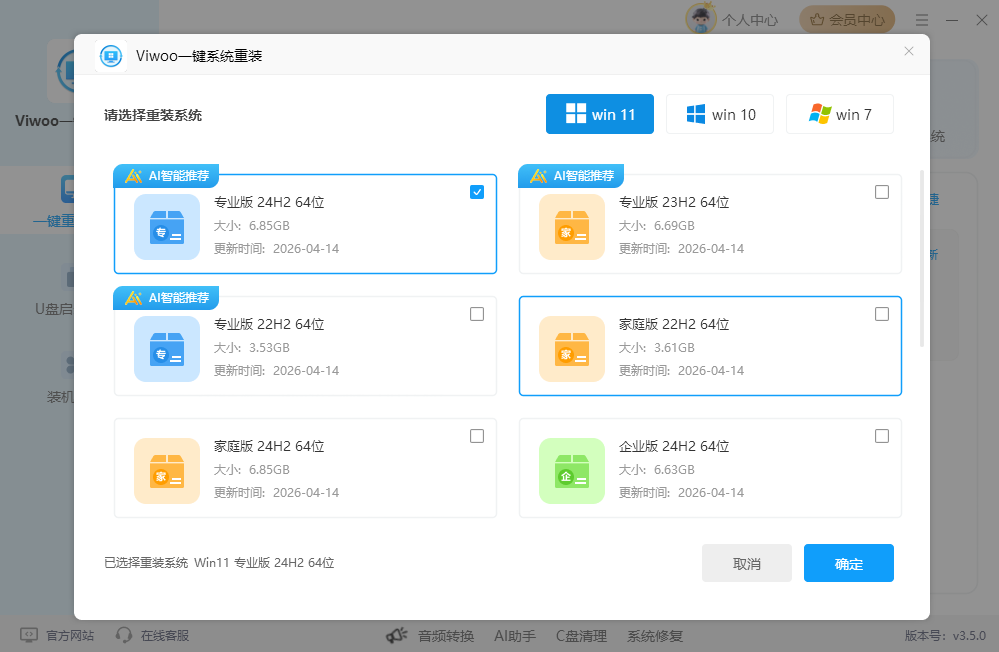Uncheck the 专业版 24H2 64位 checkbox
Viewport: 999px width, 652px height.
click(x=477, y=192)
